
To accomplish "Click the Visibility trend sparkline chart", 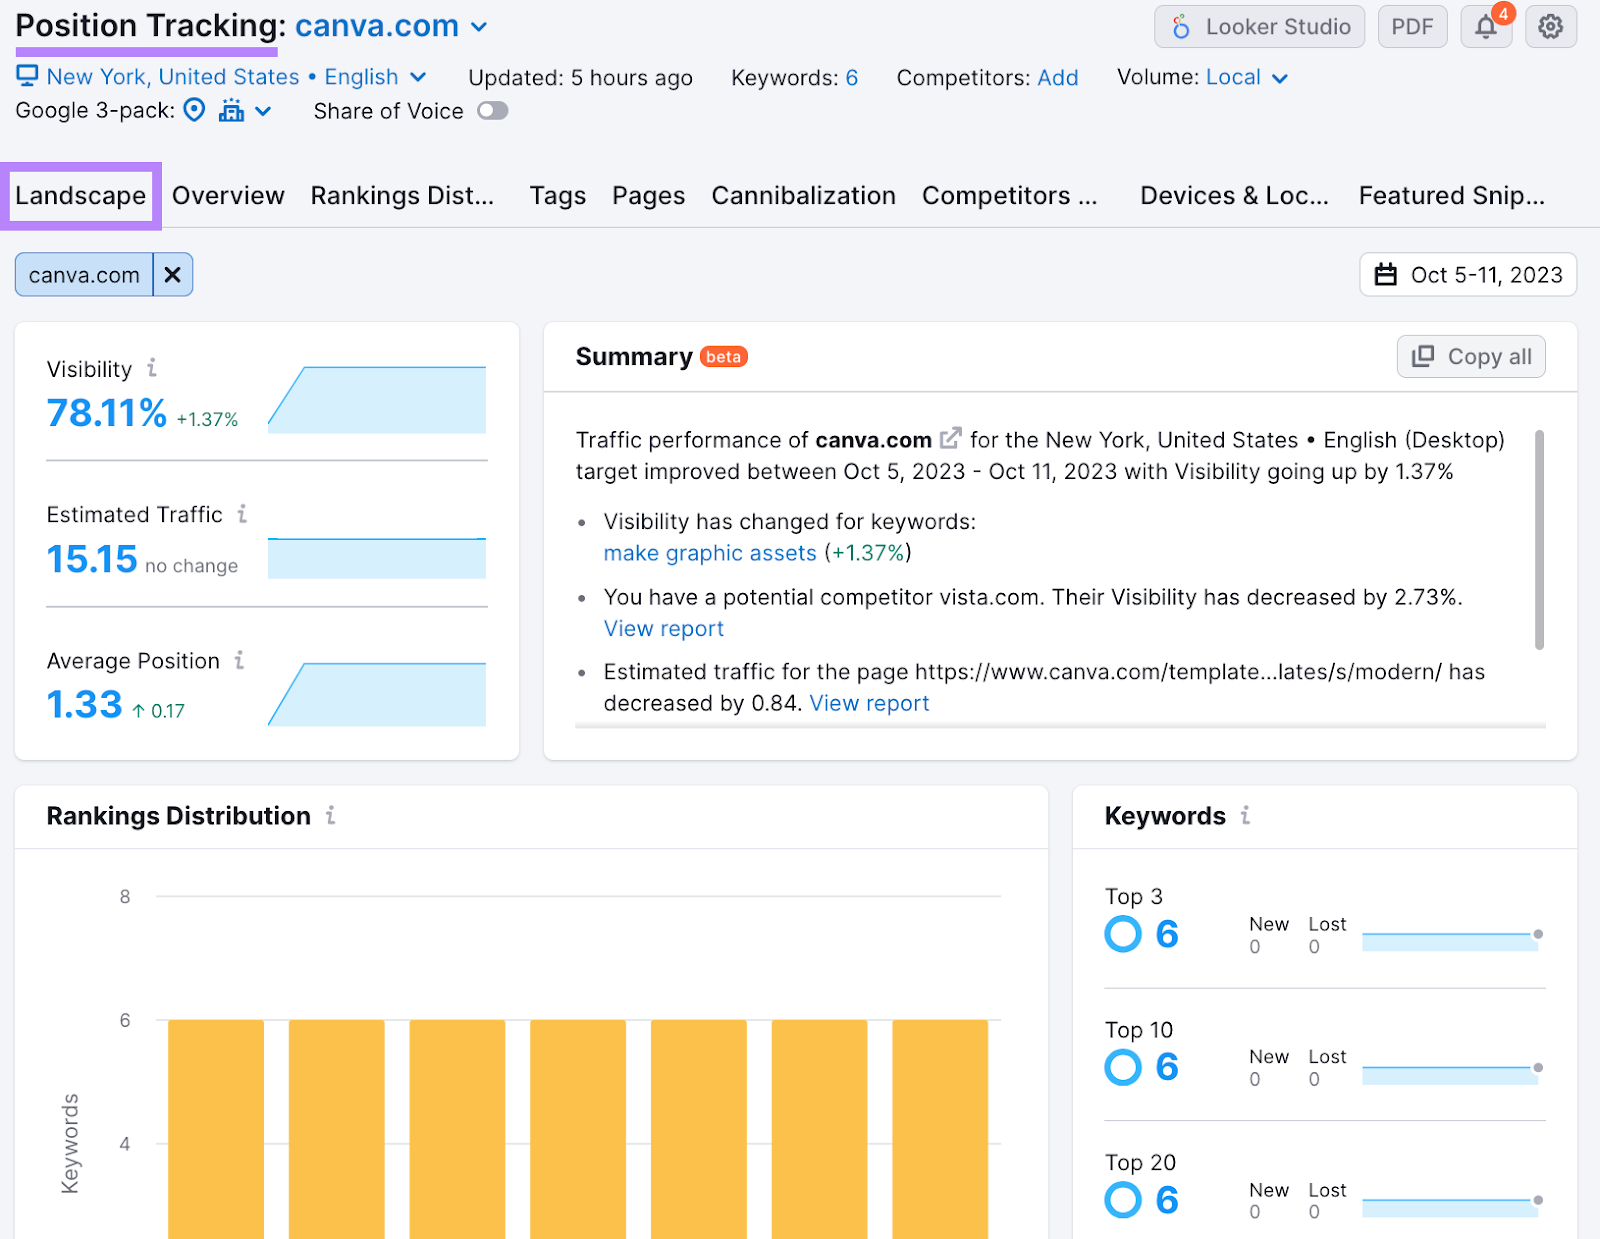I will [377, 400].
